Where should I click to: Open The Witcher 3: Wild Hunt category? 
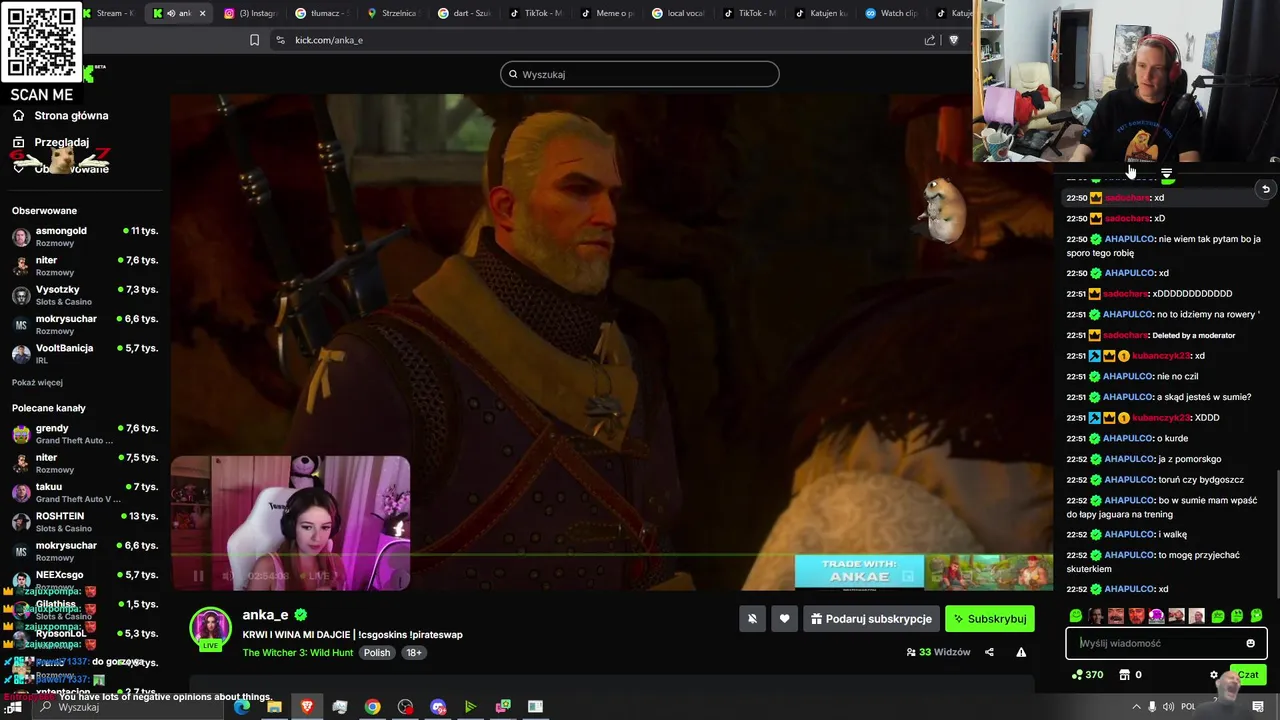click(x=298, y=652)
